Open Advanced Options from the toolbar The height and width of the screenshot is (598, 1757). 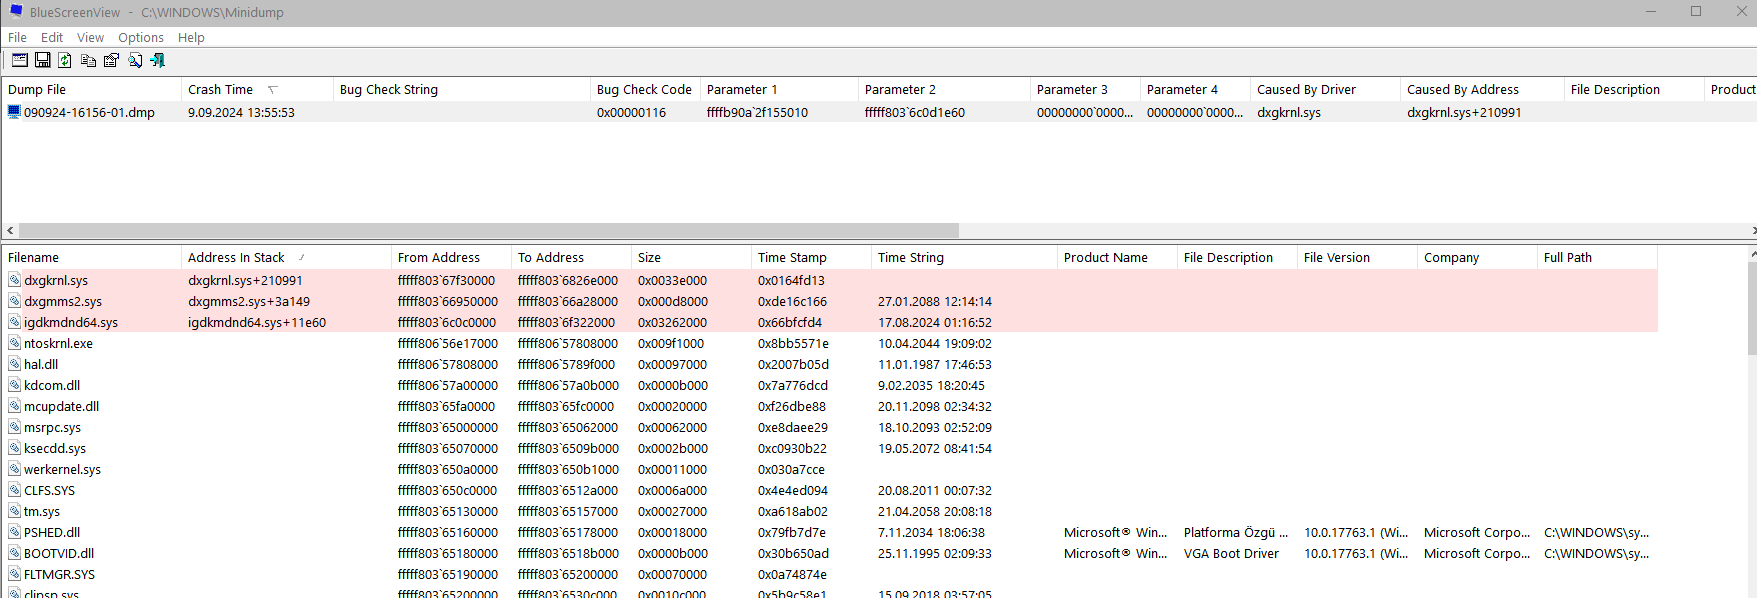[x=19, y=61]
